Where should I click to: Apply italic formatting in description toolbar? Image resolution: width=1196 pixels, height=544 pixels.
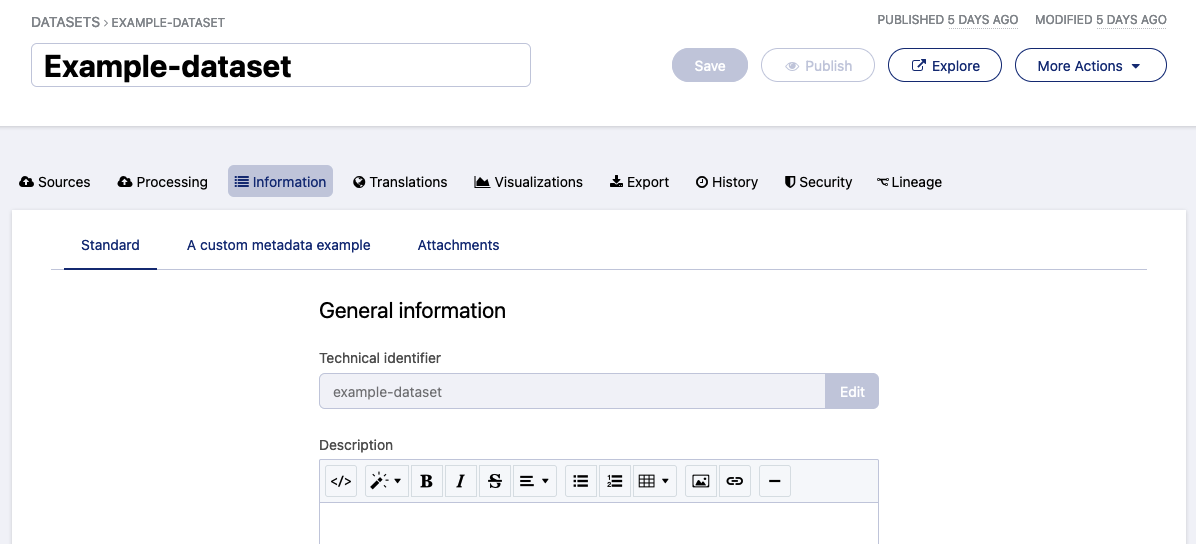pyautogui.click(x=460, y=481)
